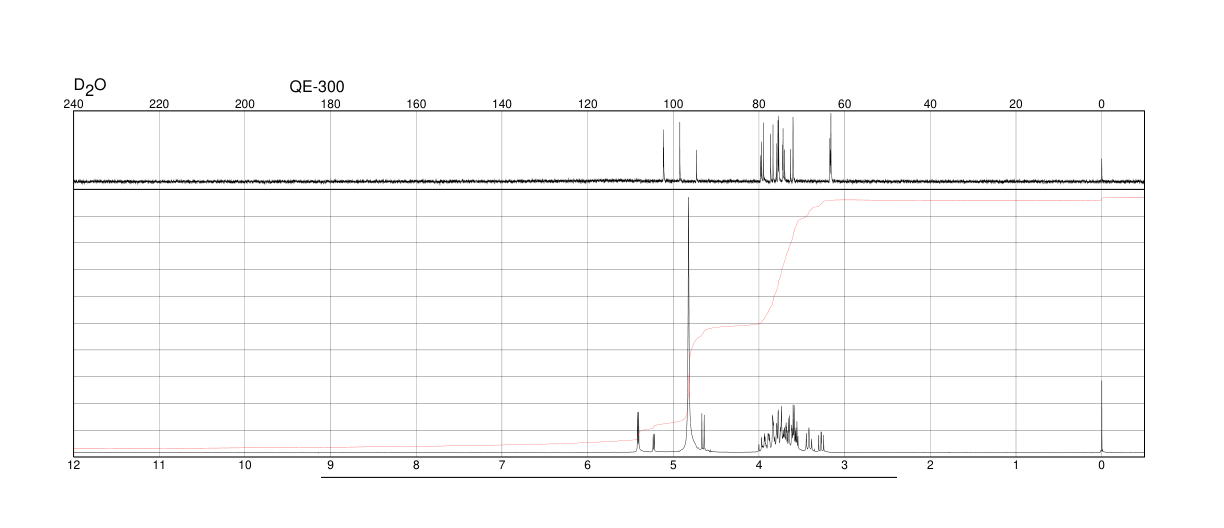Click the 10 ppm label on the proton axis
Screen dimensions: 1224x528
245,466
